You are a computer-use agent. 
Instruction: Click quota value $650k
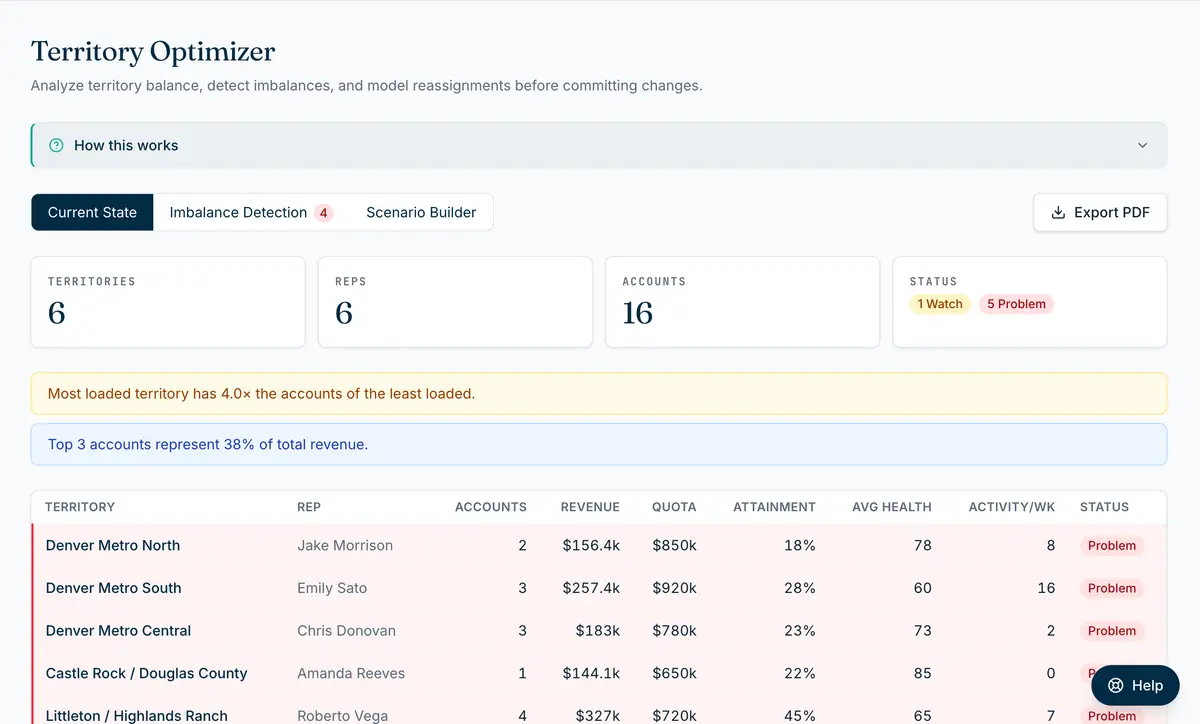click(675, 673)
